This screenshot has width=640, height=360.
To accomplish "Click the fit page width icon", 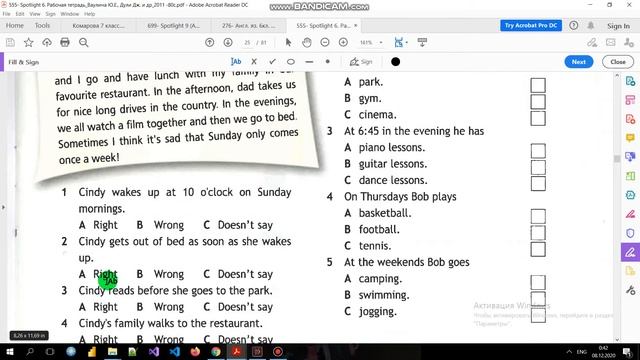I will click(399, 42).
